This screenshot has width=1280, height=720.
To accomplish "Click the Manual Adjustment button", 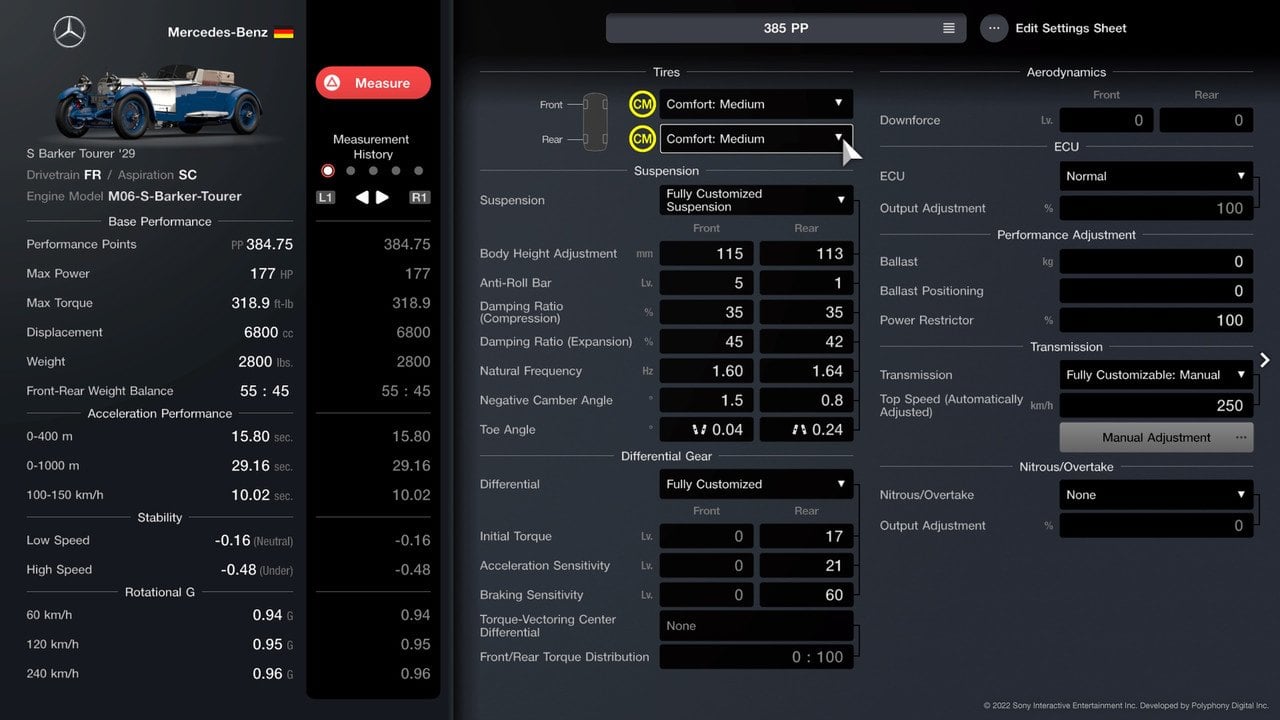I will point(1156,437).
